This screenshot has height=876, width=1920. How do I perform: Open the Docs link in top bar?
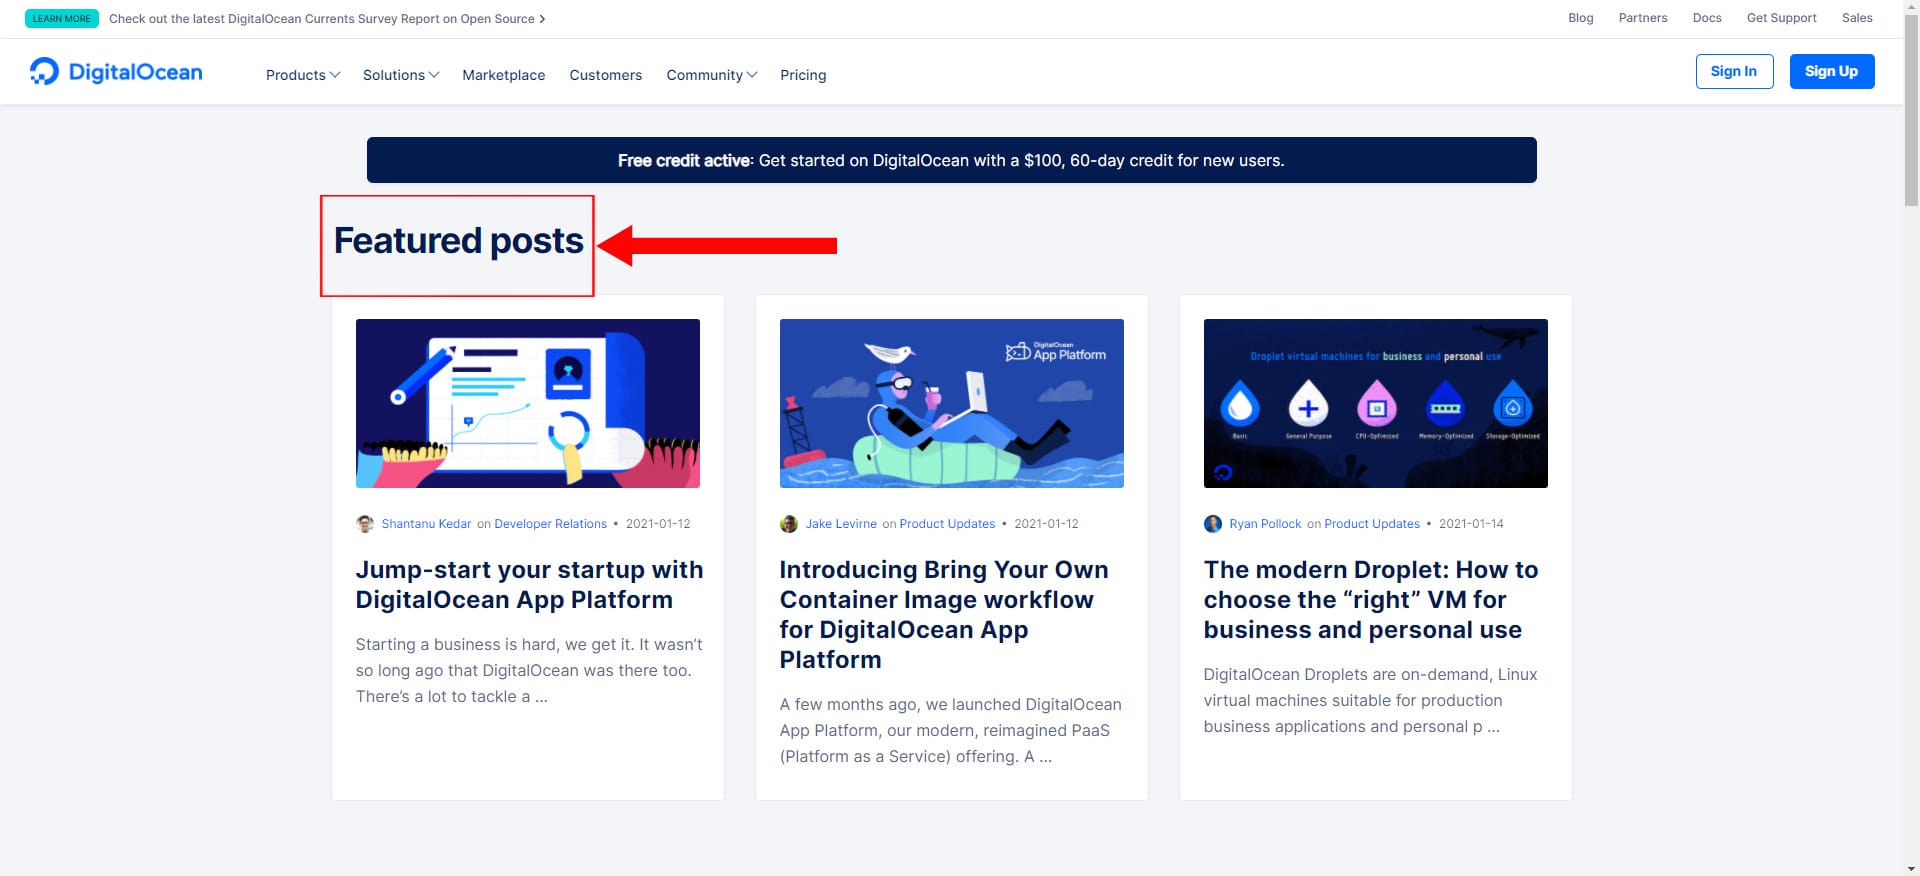pos(1707,18)
